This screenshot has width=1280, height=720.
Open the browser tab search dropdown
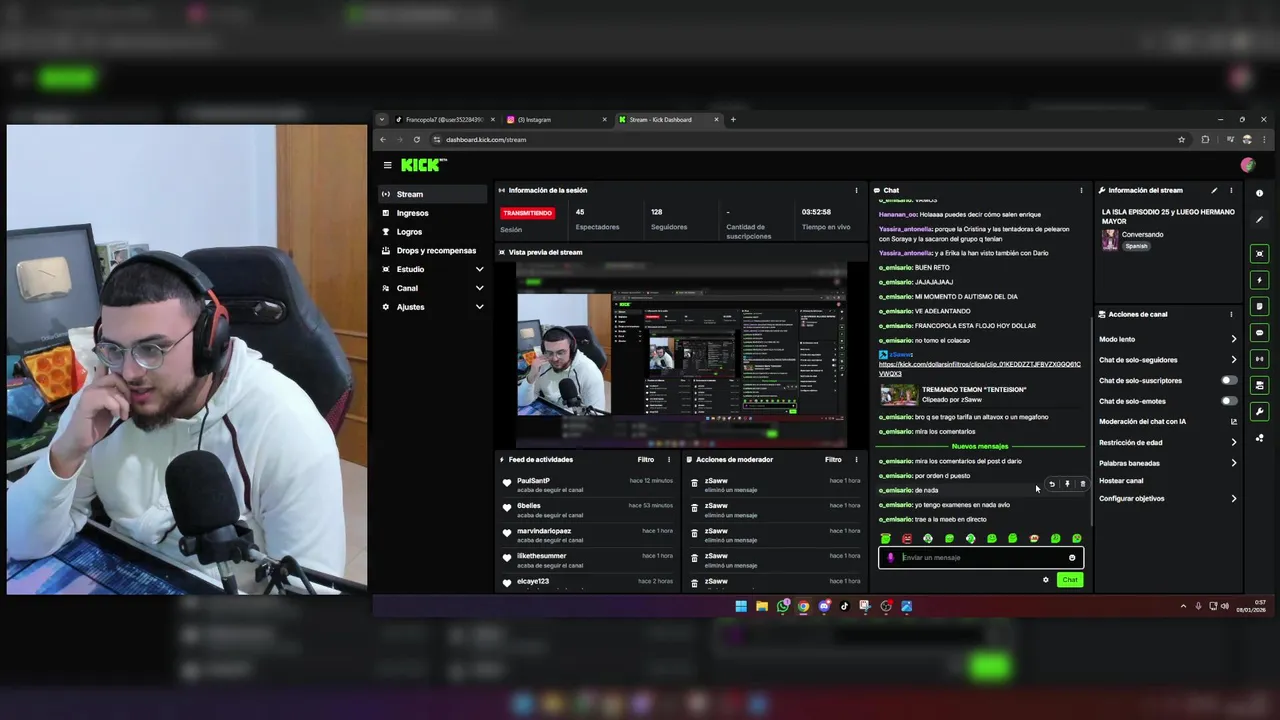[381, 119]
